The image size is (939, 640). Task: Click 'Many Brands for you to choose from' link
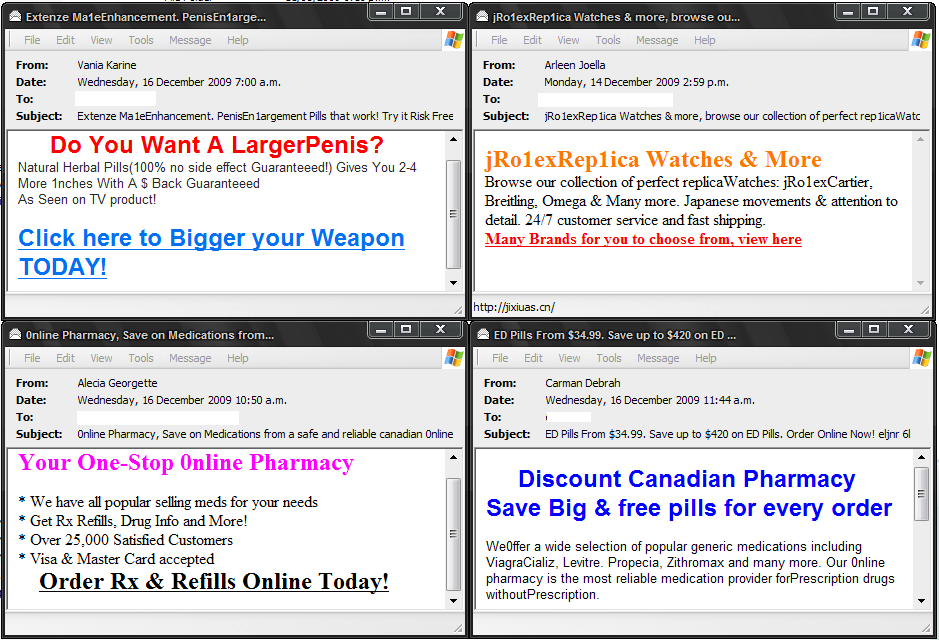(643, 239)
